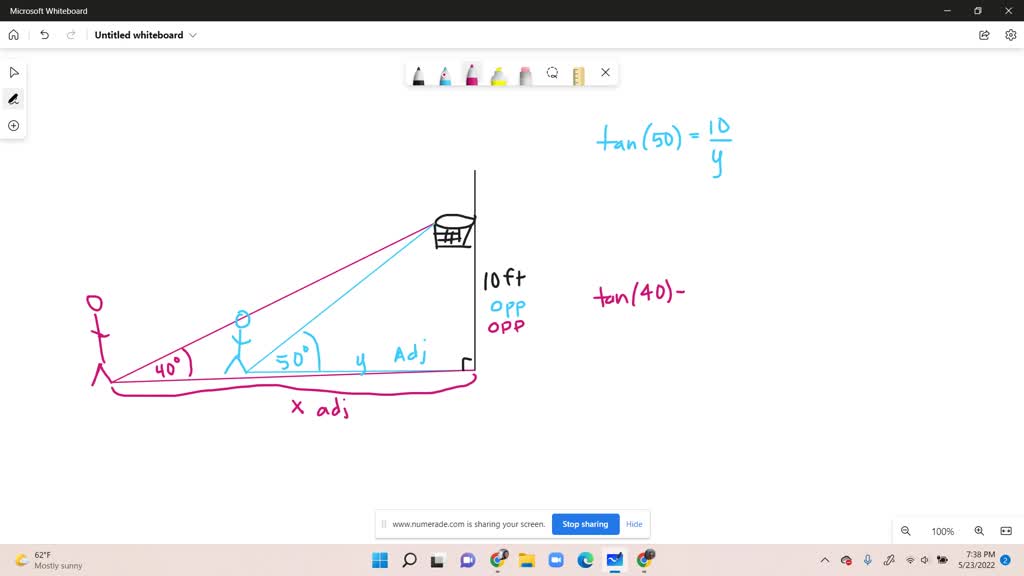
Task: Select the magenta pen tool
Action: click(x=471, y=73)
